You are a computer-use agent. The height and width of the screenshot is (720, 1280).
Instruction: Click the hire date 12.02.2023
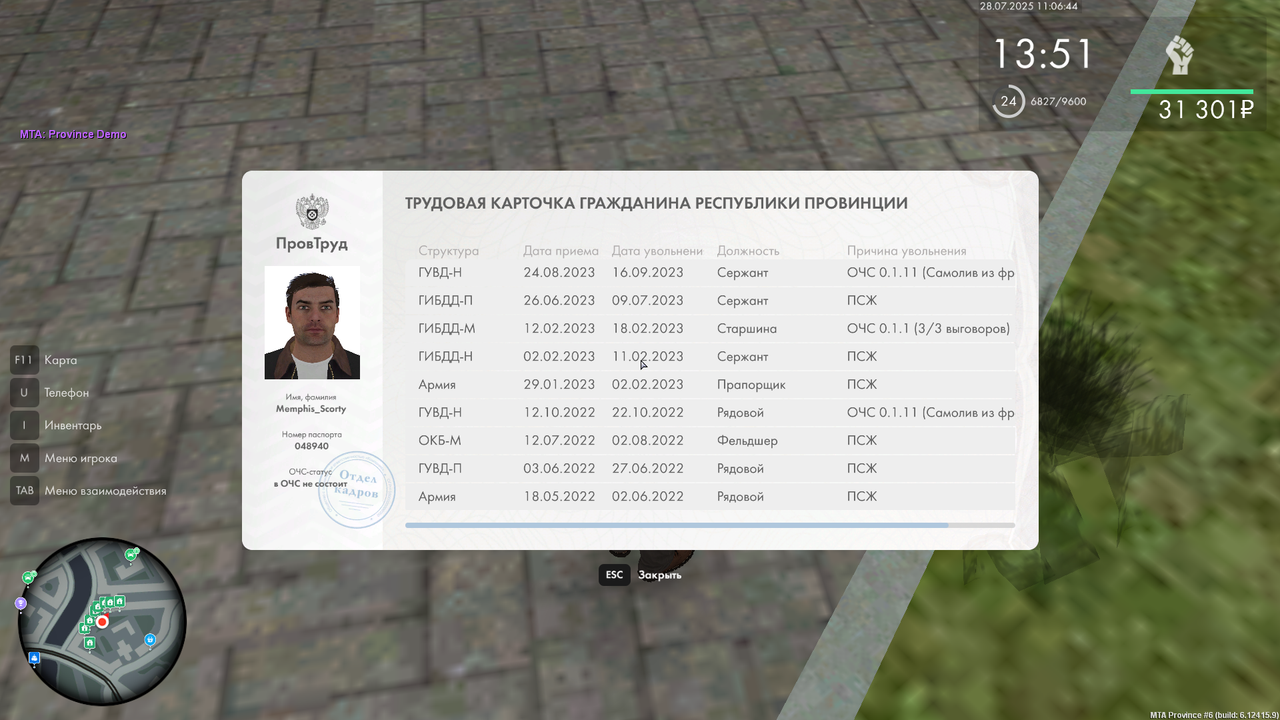click(559, 329)
